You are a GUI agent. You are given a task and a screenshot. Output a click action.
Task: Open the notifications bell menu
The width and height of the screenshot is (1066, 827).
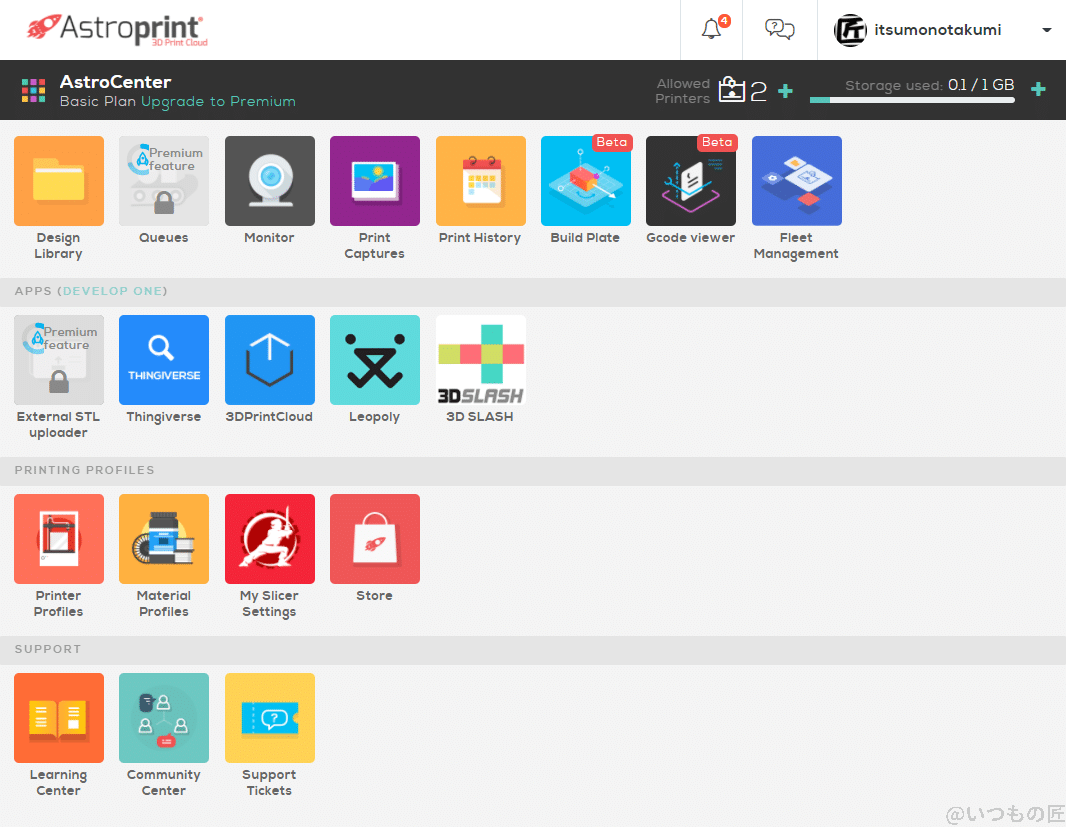[711, 29]
